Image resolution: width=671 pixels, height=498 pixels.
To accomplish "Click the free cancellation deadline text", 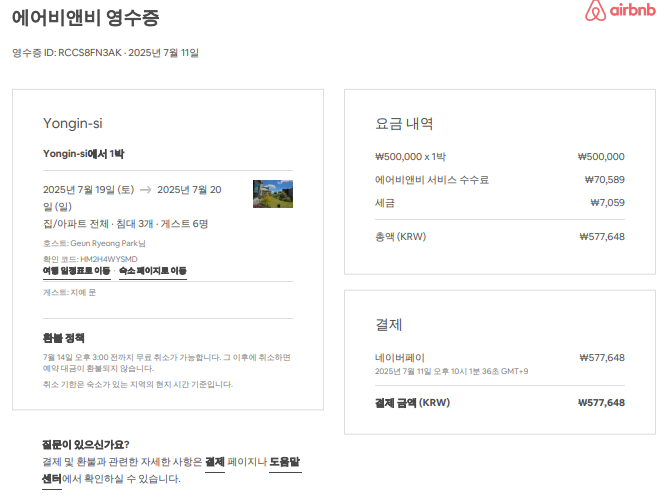I will point(166,362).
